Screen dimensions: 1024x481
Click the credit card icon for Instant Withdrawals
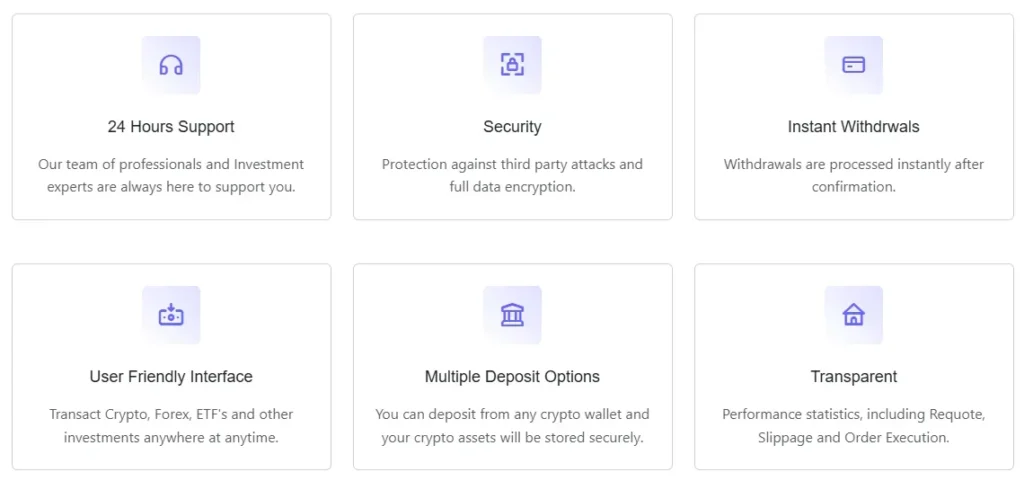pyautogui.click(x=853, y=65)
